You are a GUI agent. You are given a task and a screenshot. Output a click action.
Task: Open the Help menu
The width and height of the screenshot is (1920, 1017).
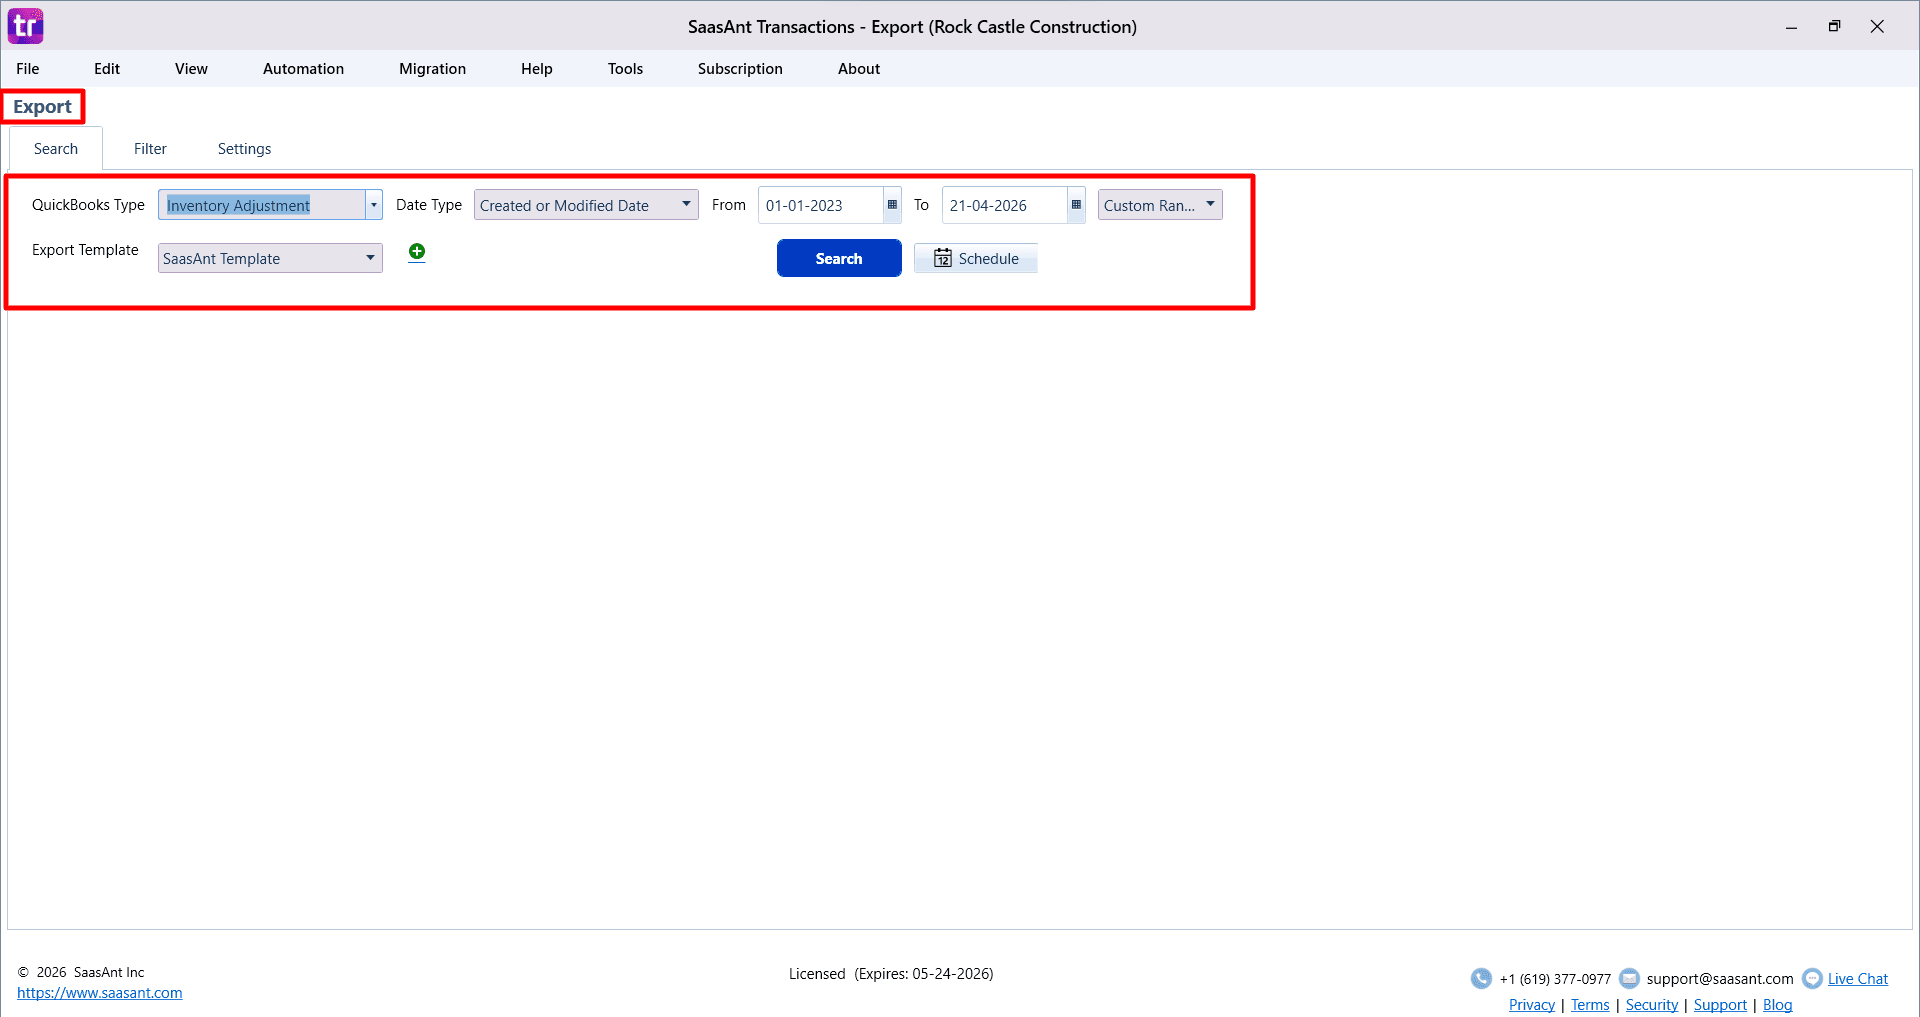click(536, 68)
